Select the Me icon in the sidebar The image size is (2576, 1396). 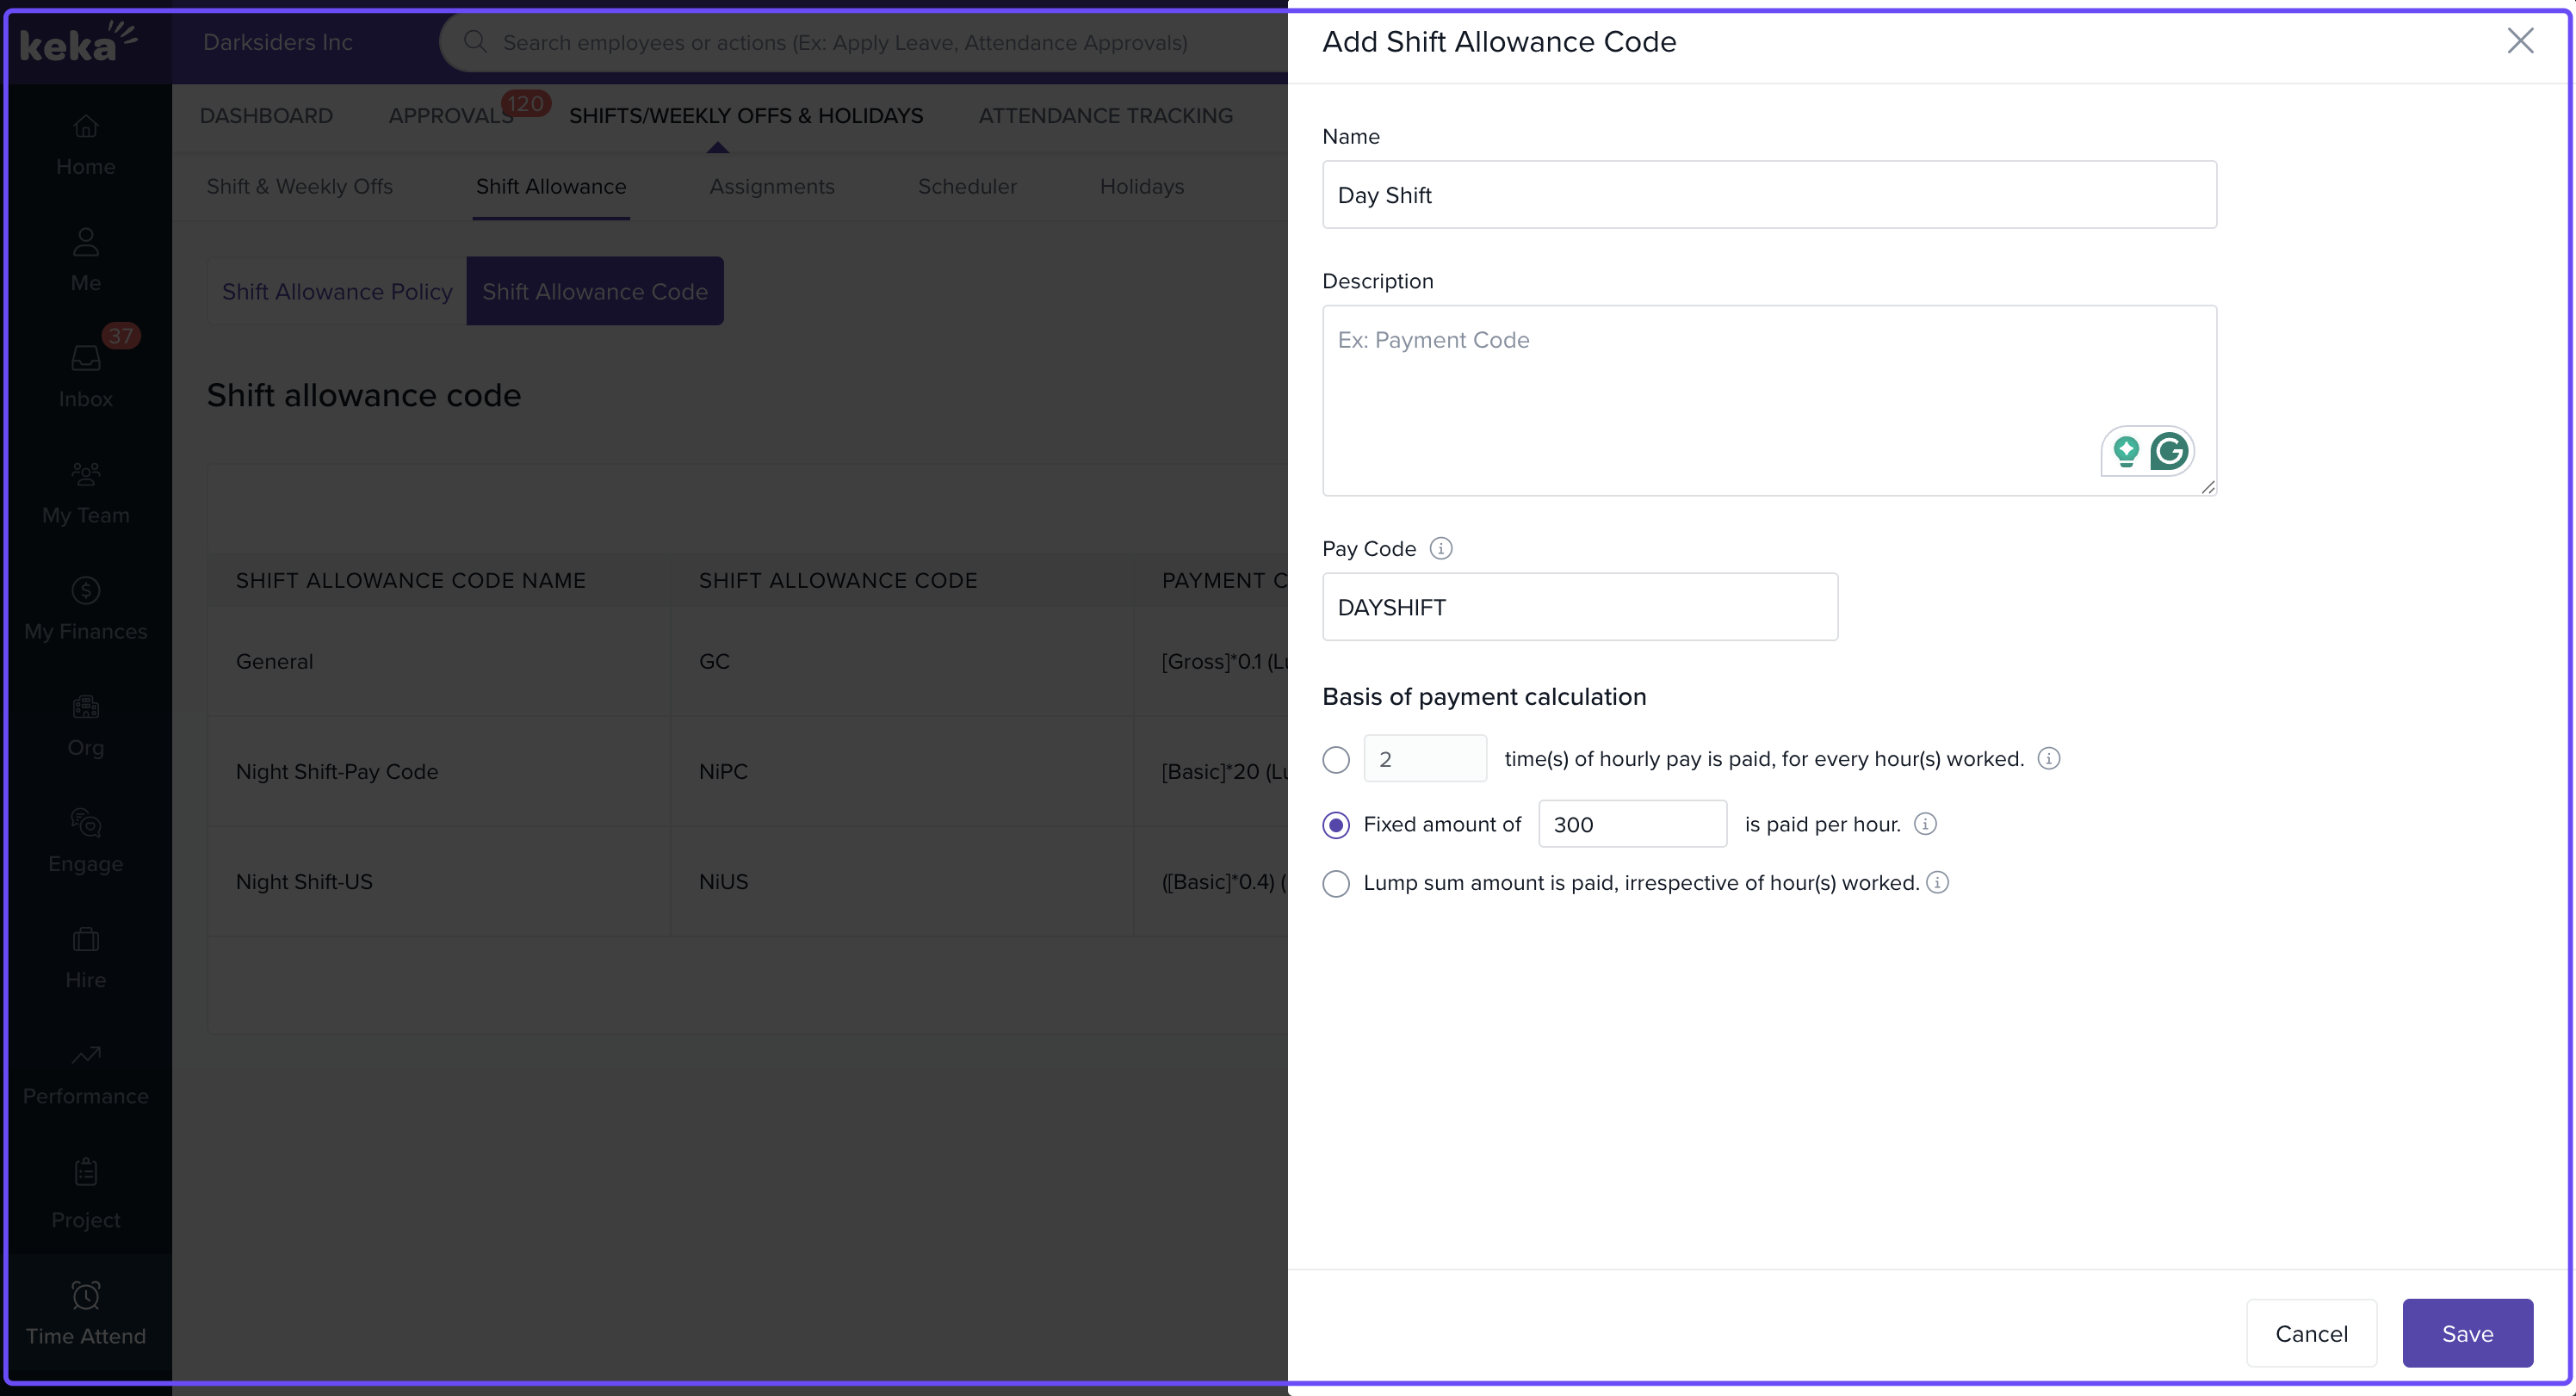point(85,260)
